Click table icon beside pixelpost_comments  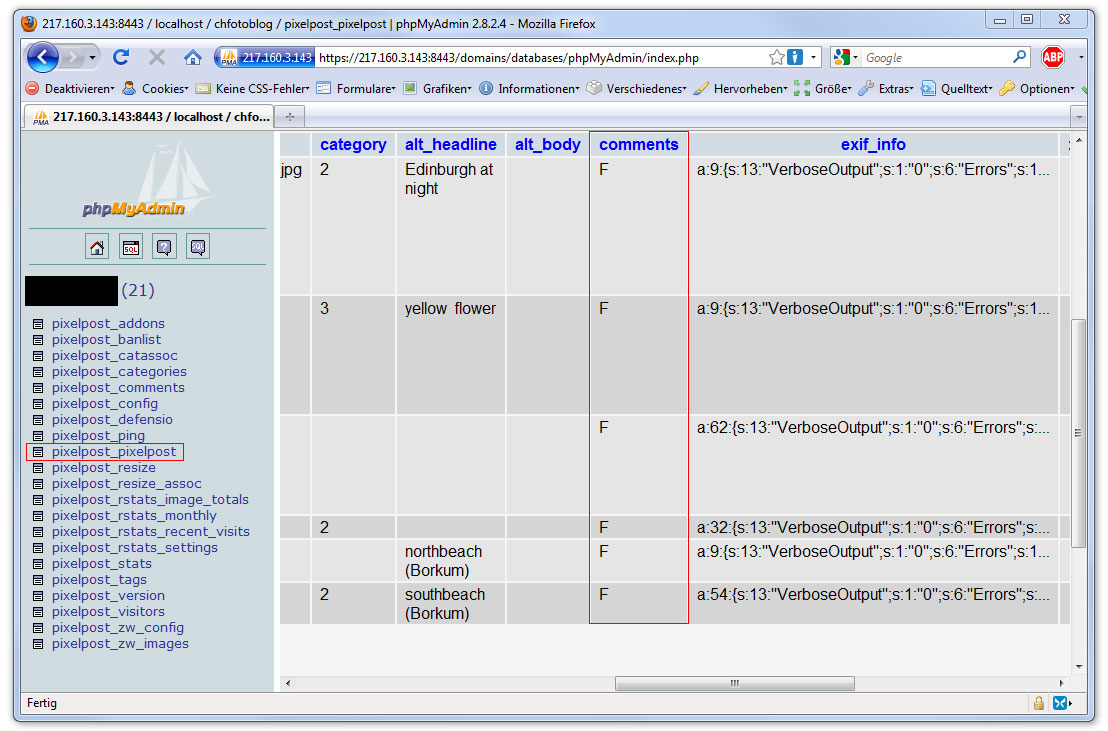[x=38, y=388]
